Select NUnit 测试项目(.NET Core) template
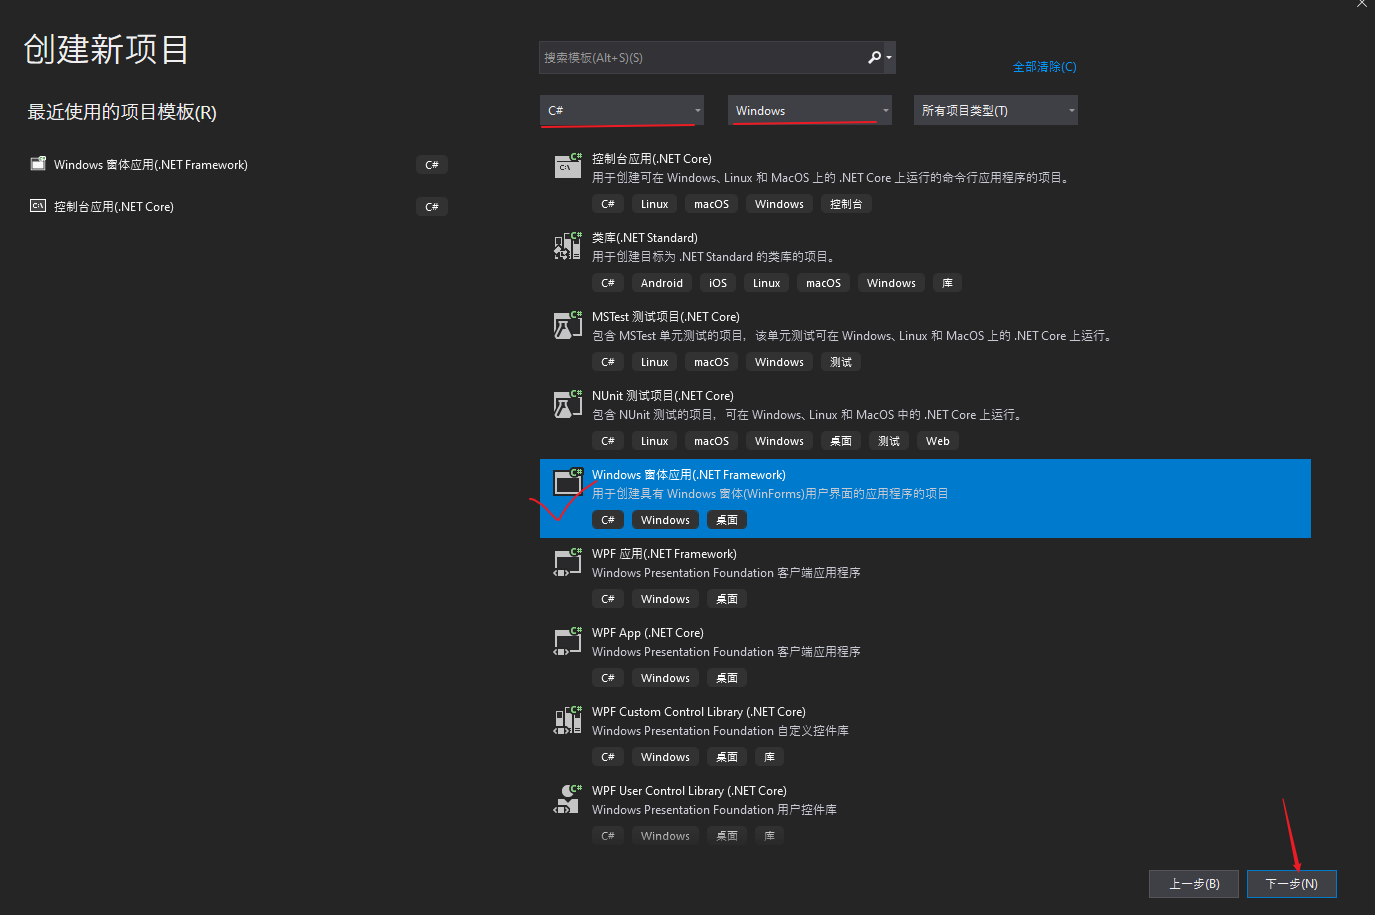The height and width of the screenshot is (915, 1375). pyautogui.click(x=663, y=396)
